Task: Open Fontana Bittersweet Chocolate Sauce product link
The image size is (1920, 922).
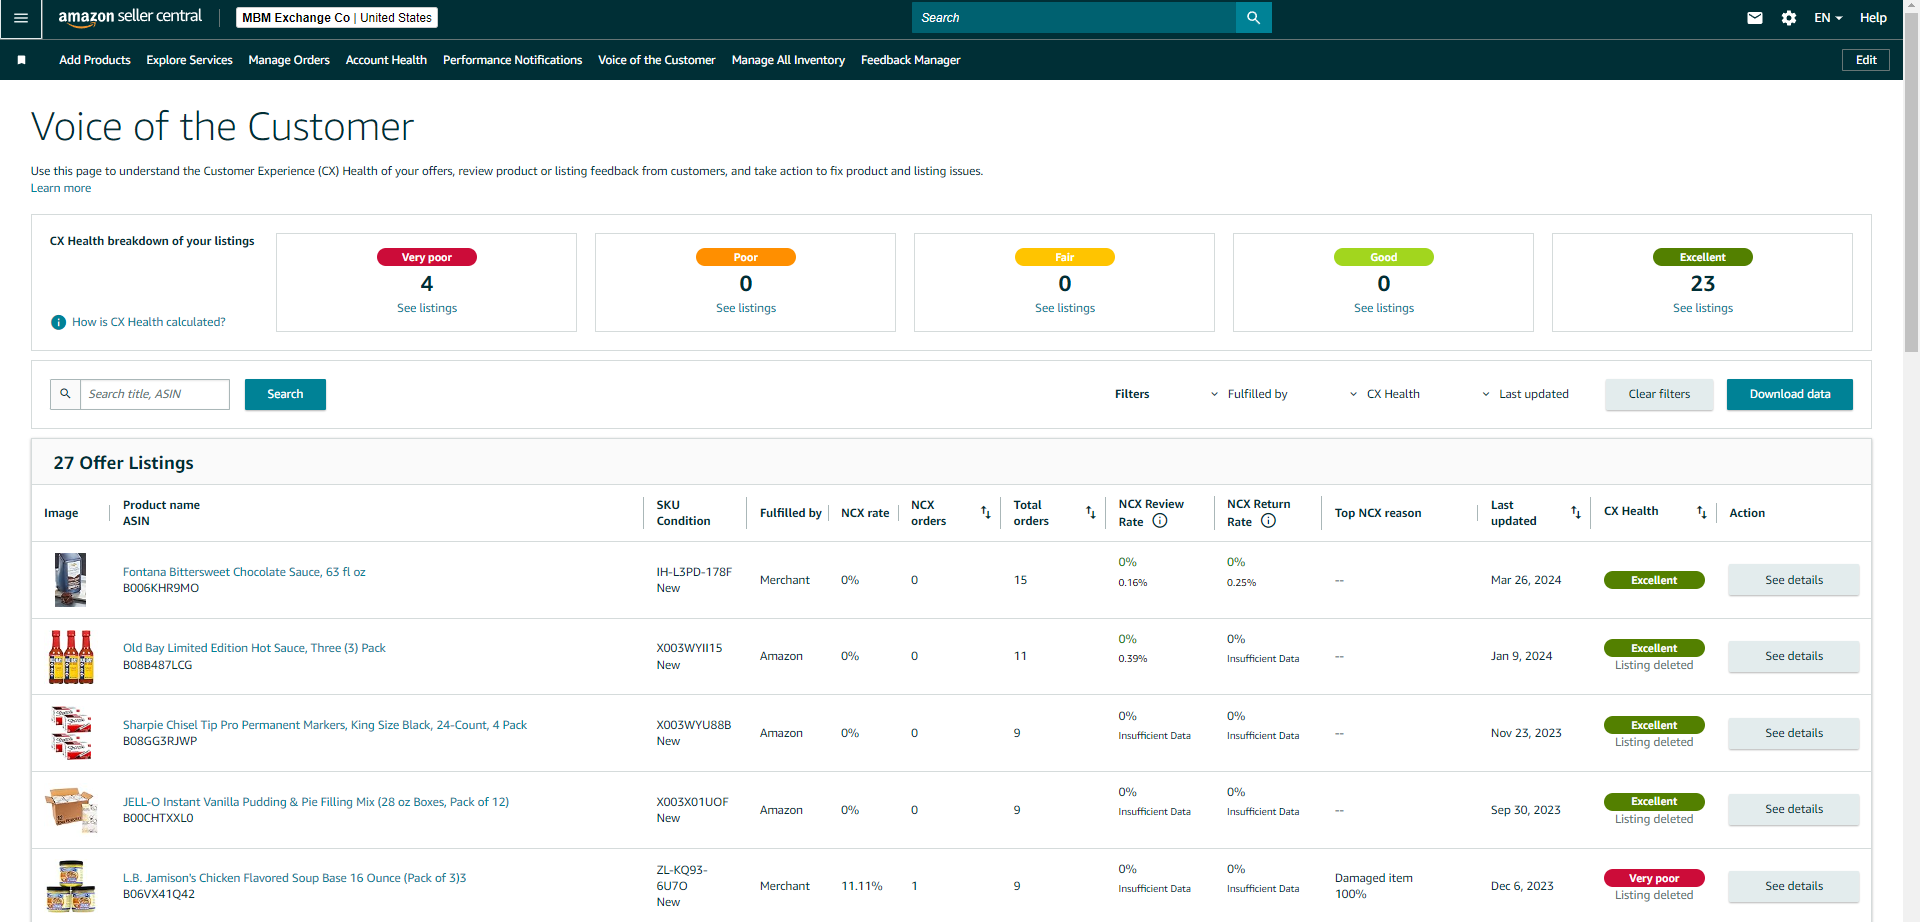Action: click(x=244, y=572)
